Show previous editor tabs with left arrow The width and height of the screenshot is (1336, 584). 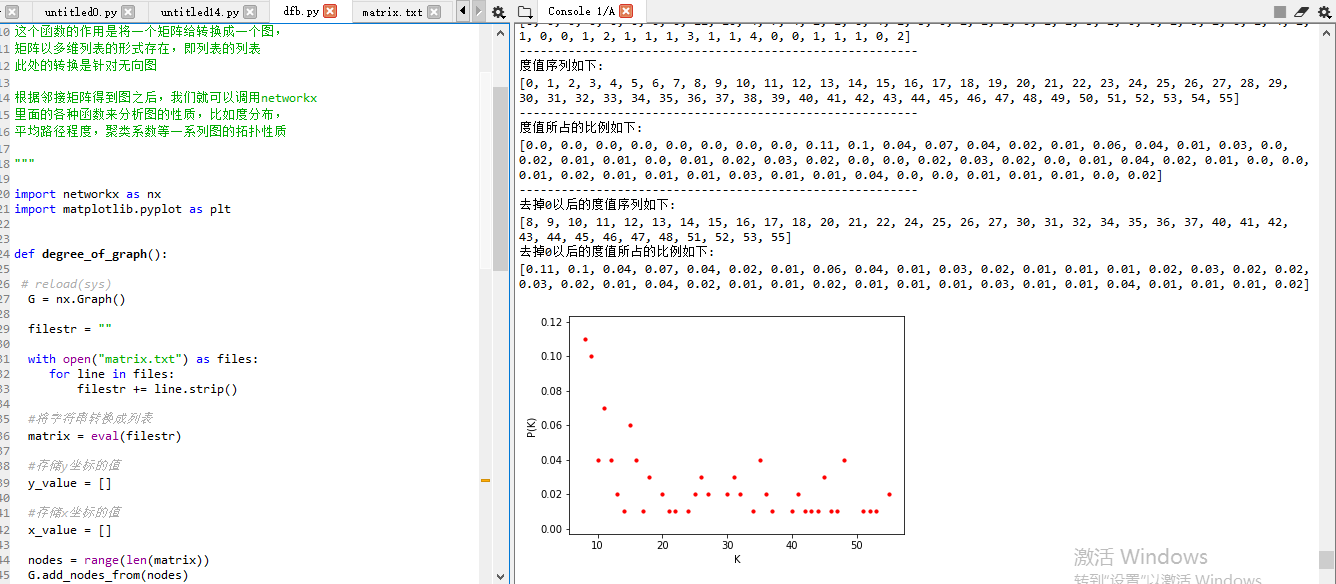[x=463, y=12]
